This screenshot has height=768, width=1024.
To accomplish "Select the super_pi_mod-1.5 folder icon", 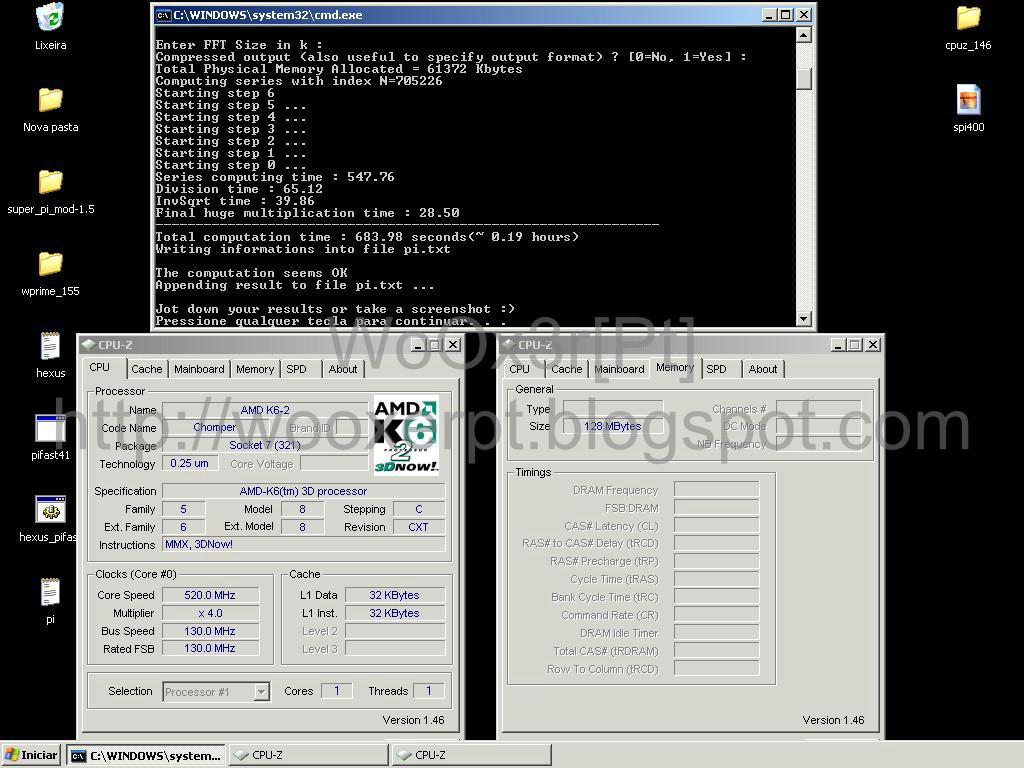I will [50, 182].
